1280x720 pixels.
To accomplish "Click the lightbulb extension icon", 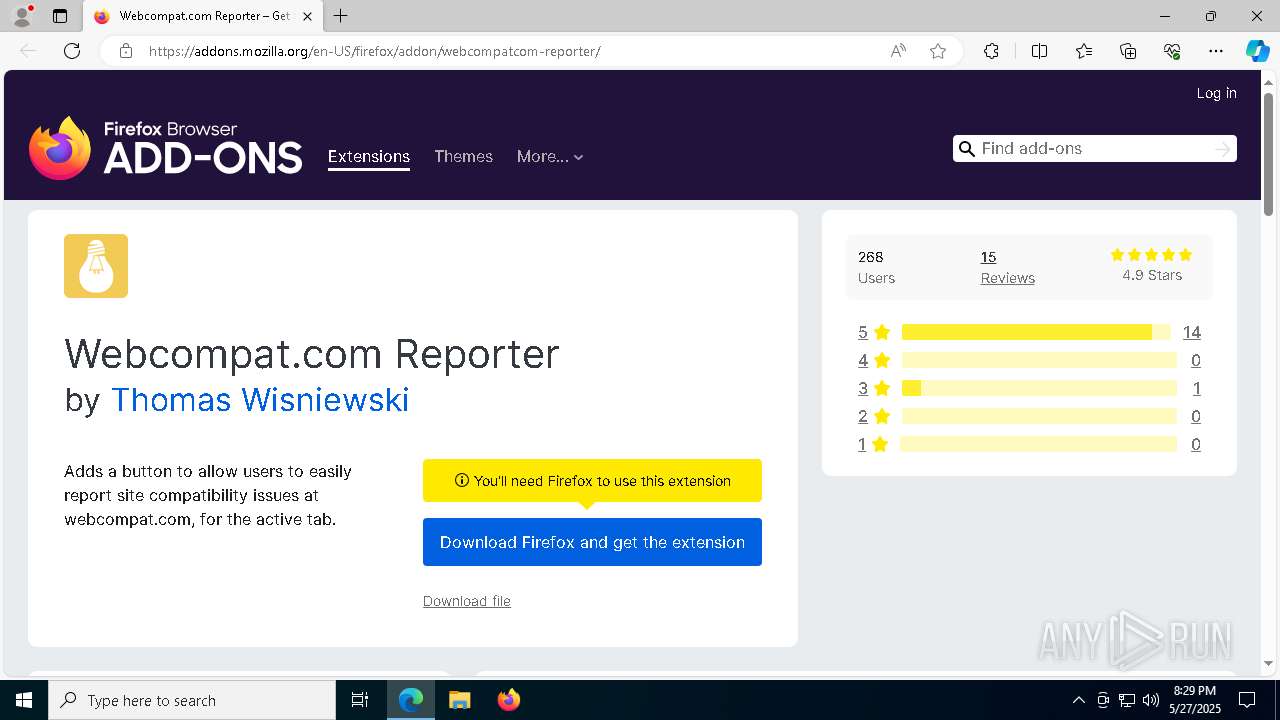I will (96, 266).
